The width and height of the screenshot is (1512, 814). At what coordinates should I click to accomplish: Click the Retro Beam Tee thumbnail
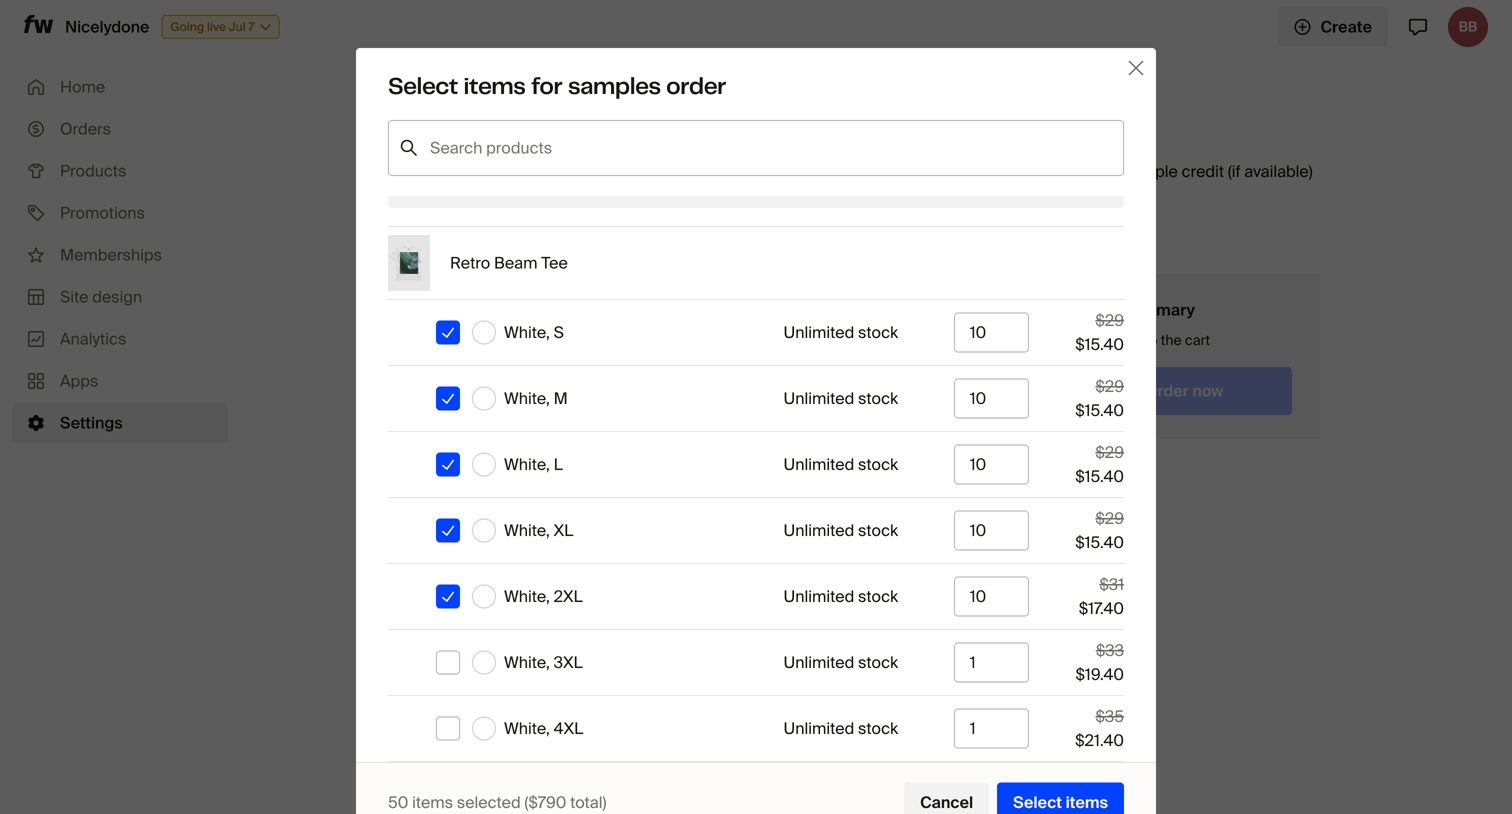pos(409,263)
